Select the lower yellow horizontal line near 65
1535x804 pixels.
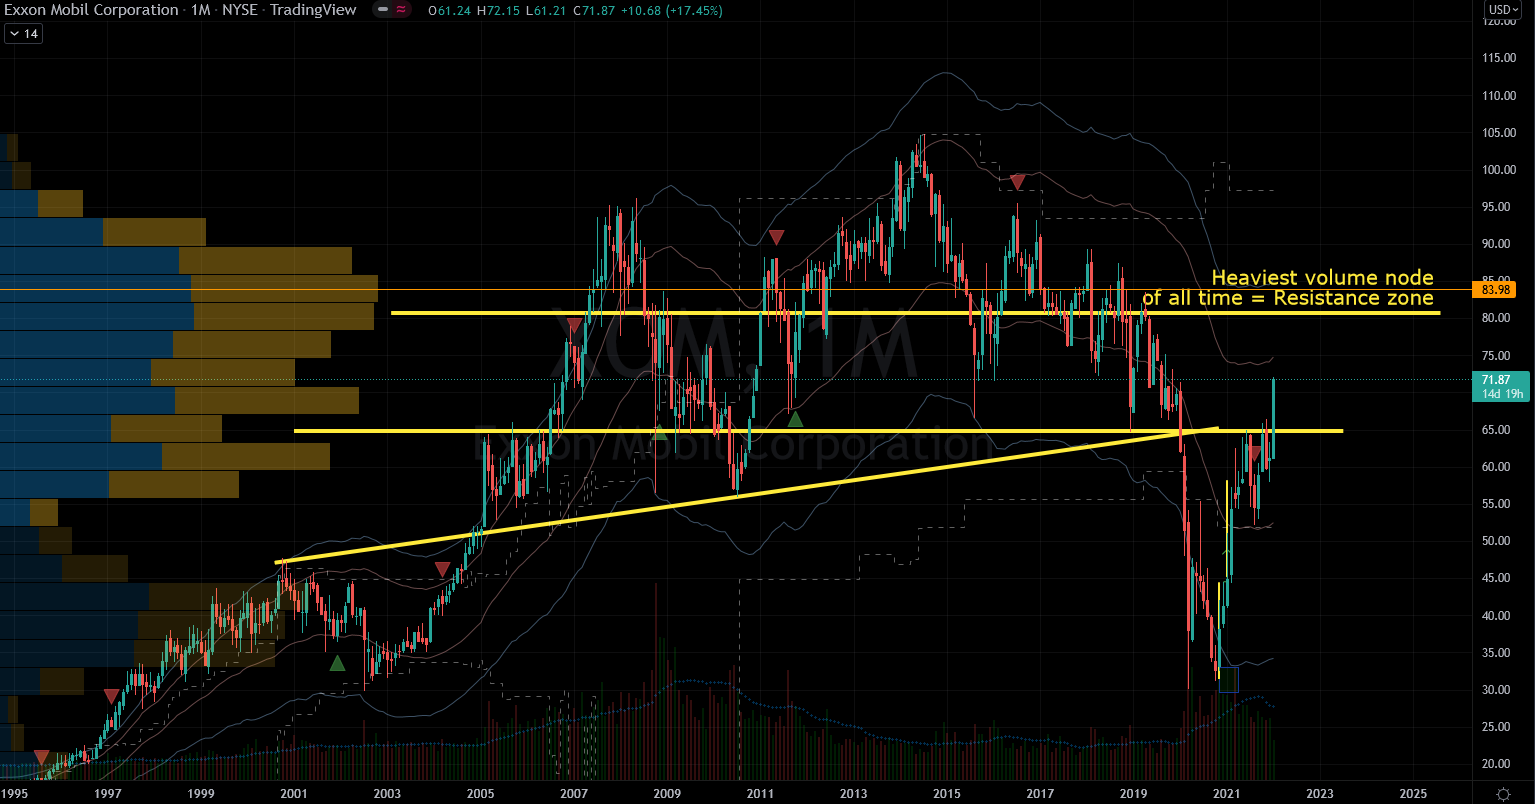818,431
